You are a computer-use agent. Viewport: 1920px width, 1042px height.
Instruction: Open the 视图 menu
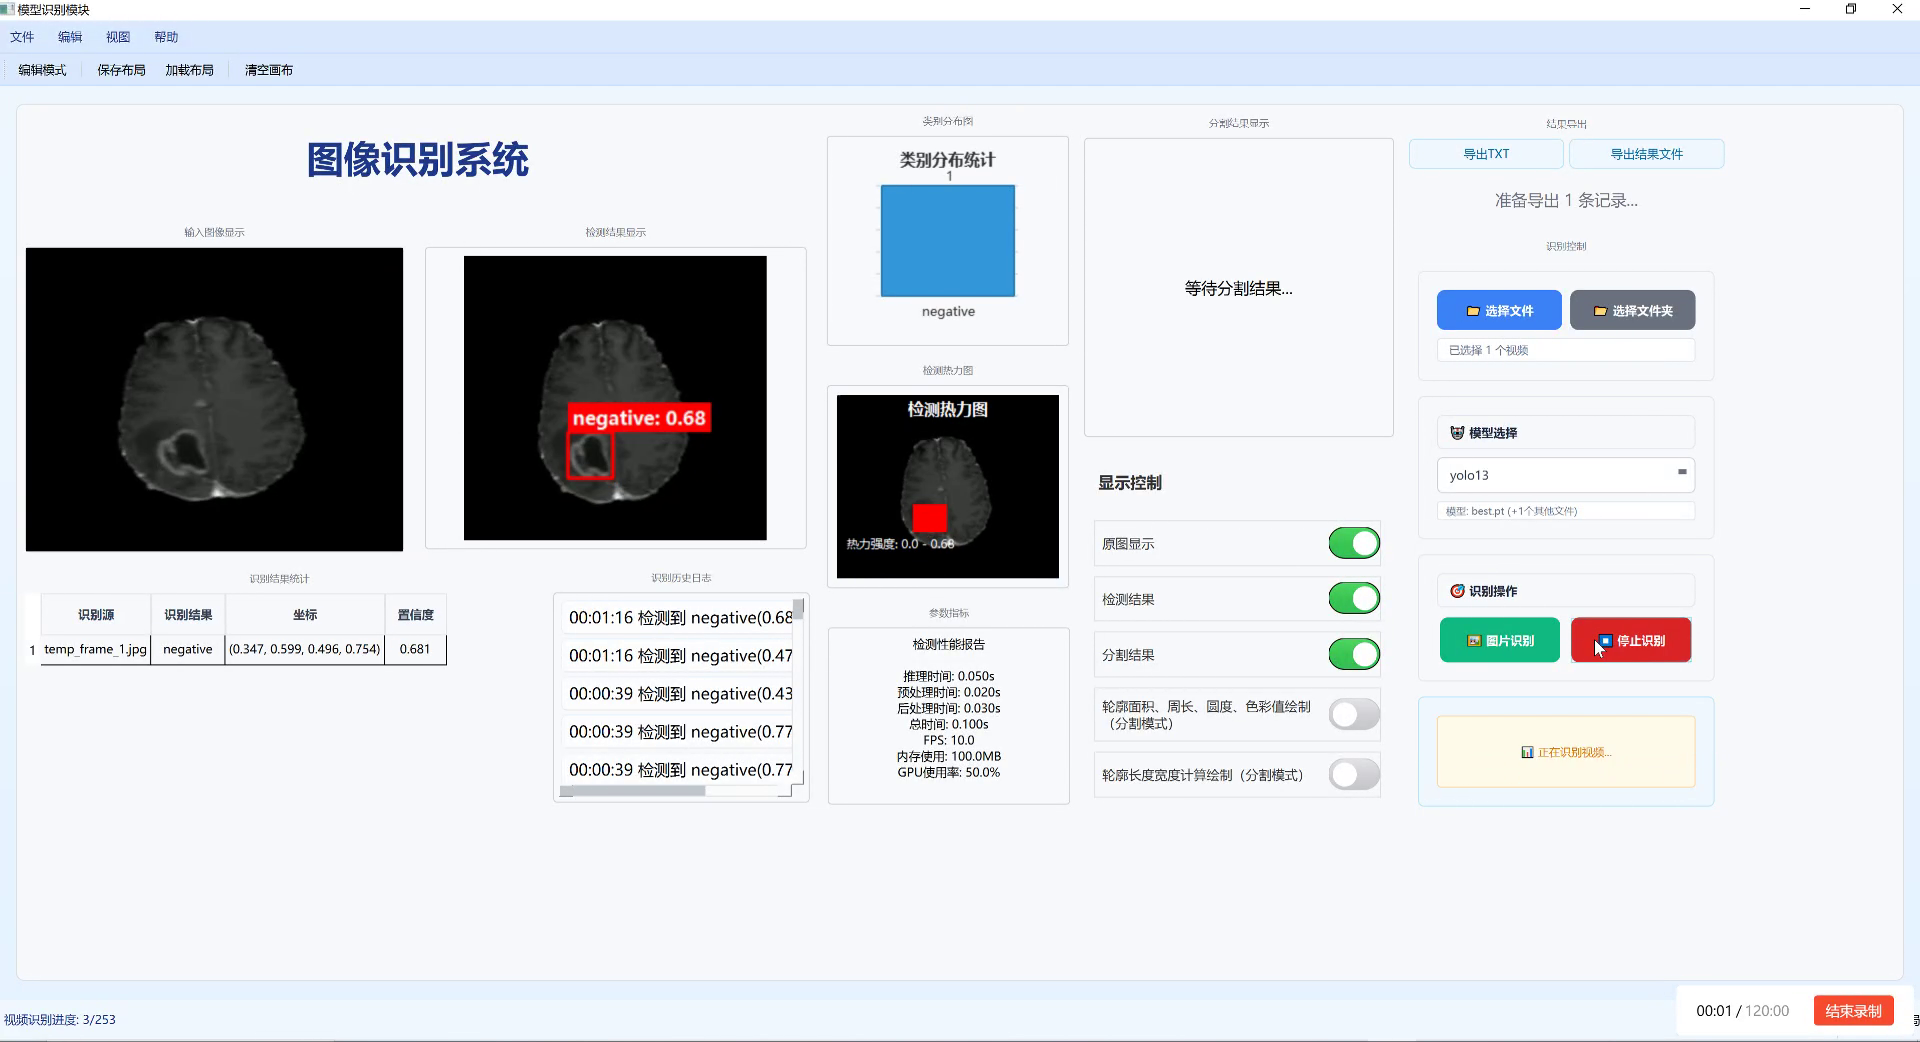(117, 37)
